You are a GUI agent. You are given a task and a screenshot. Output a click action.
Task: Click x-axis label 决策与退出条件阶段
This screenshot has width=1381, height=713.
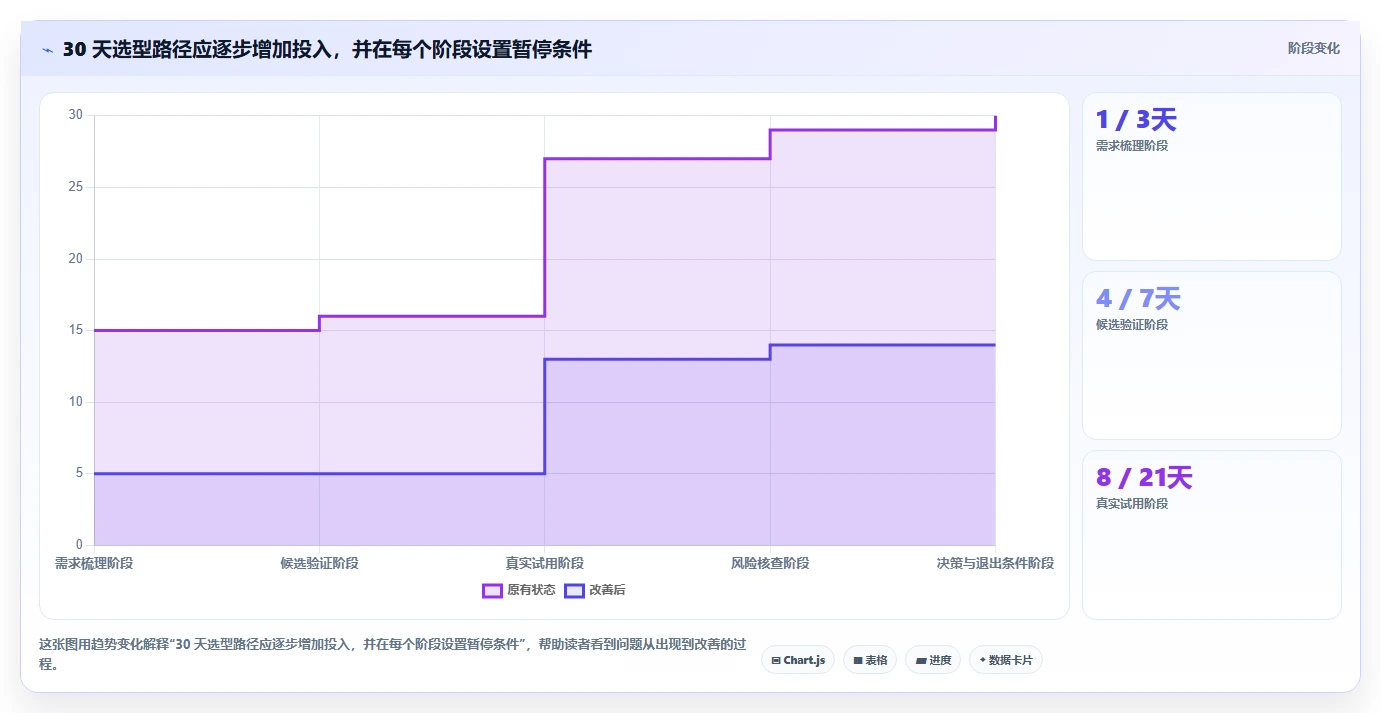995,564
